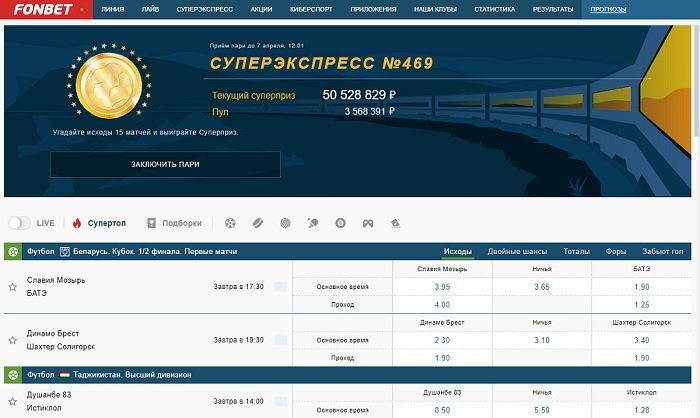Open Беларусь. Кубок. 1/2 финала header
The width and height of the screenshot is (700, 418).
pyautogui.click(x=155, y=251)
